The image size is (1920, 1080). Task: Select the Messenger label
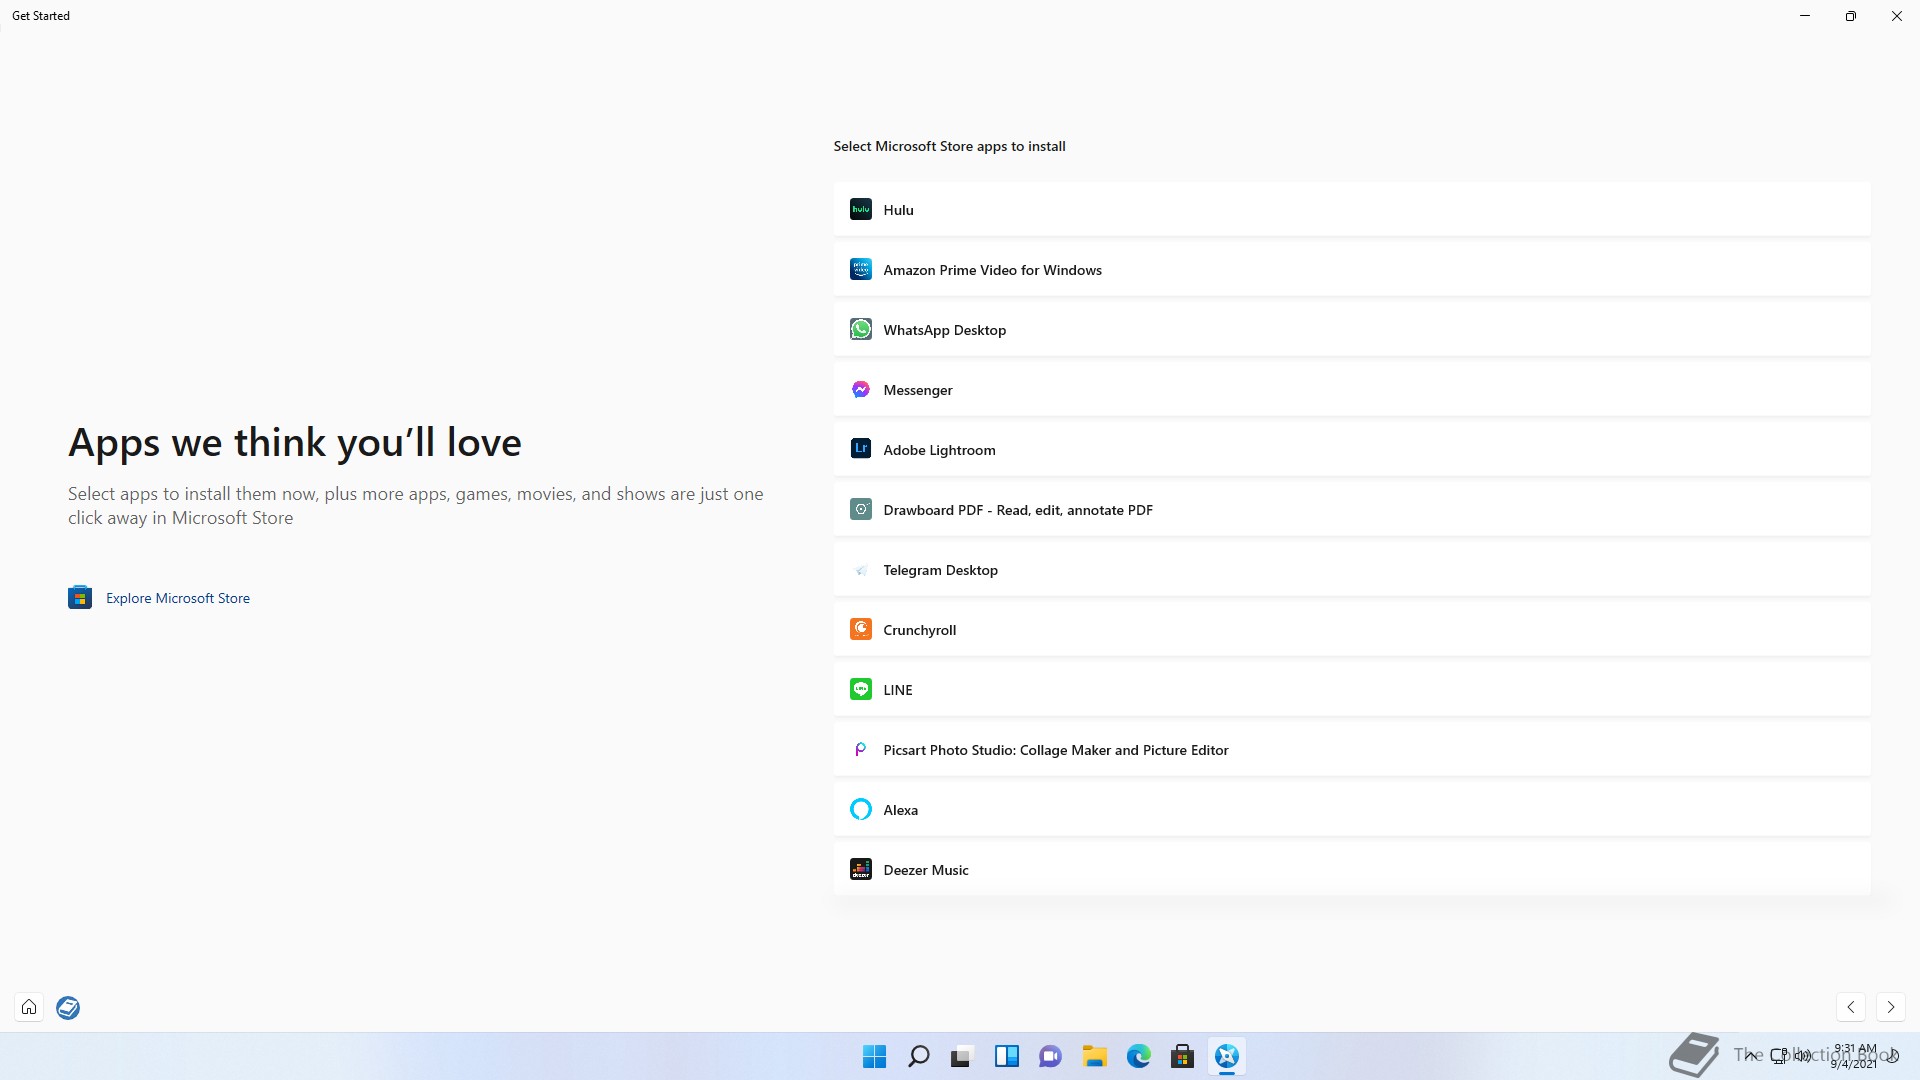[917, 390]
